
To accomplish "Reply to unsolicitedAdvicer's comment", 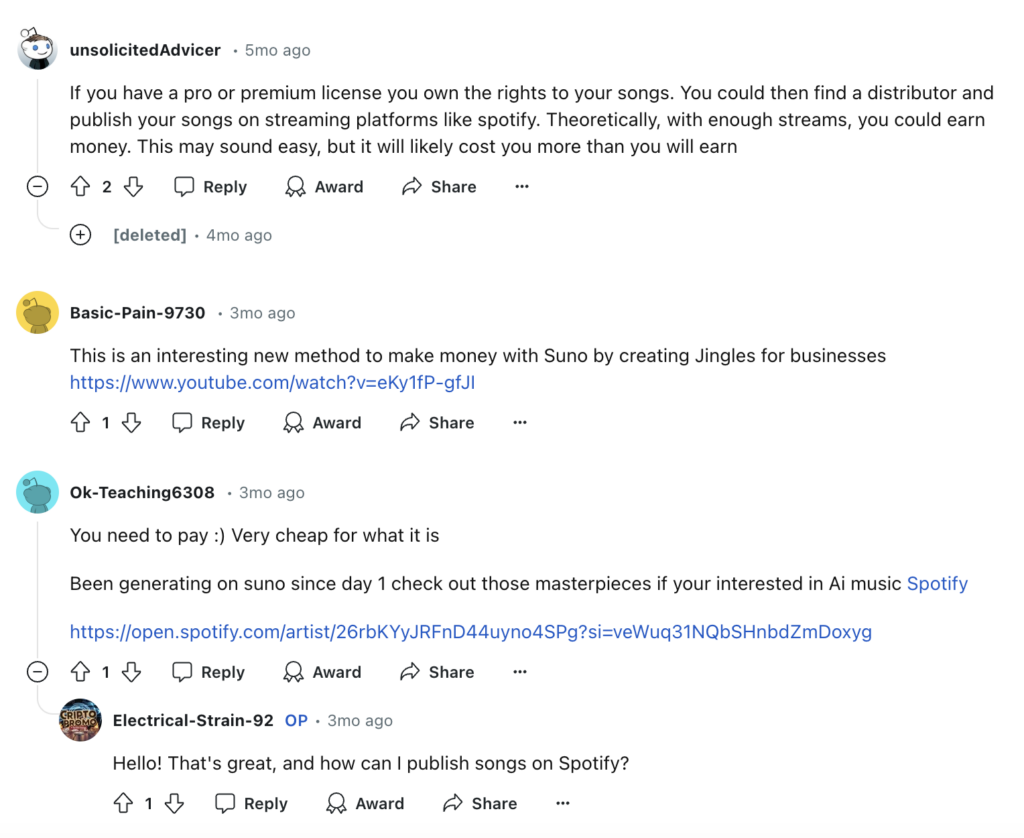I will pos(211,187).
